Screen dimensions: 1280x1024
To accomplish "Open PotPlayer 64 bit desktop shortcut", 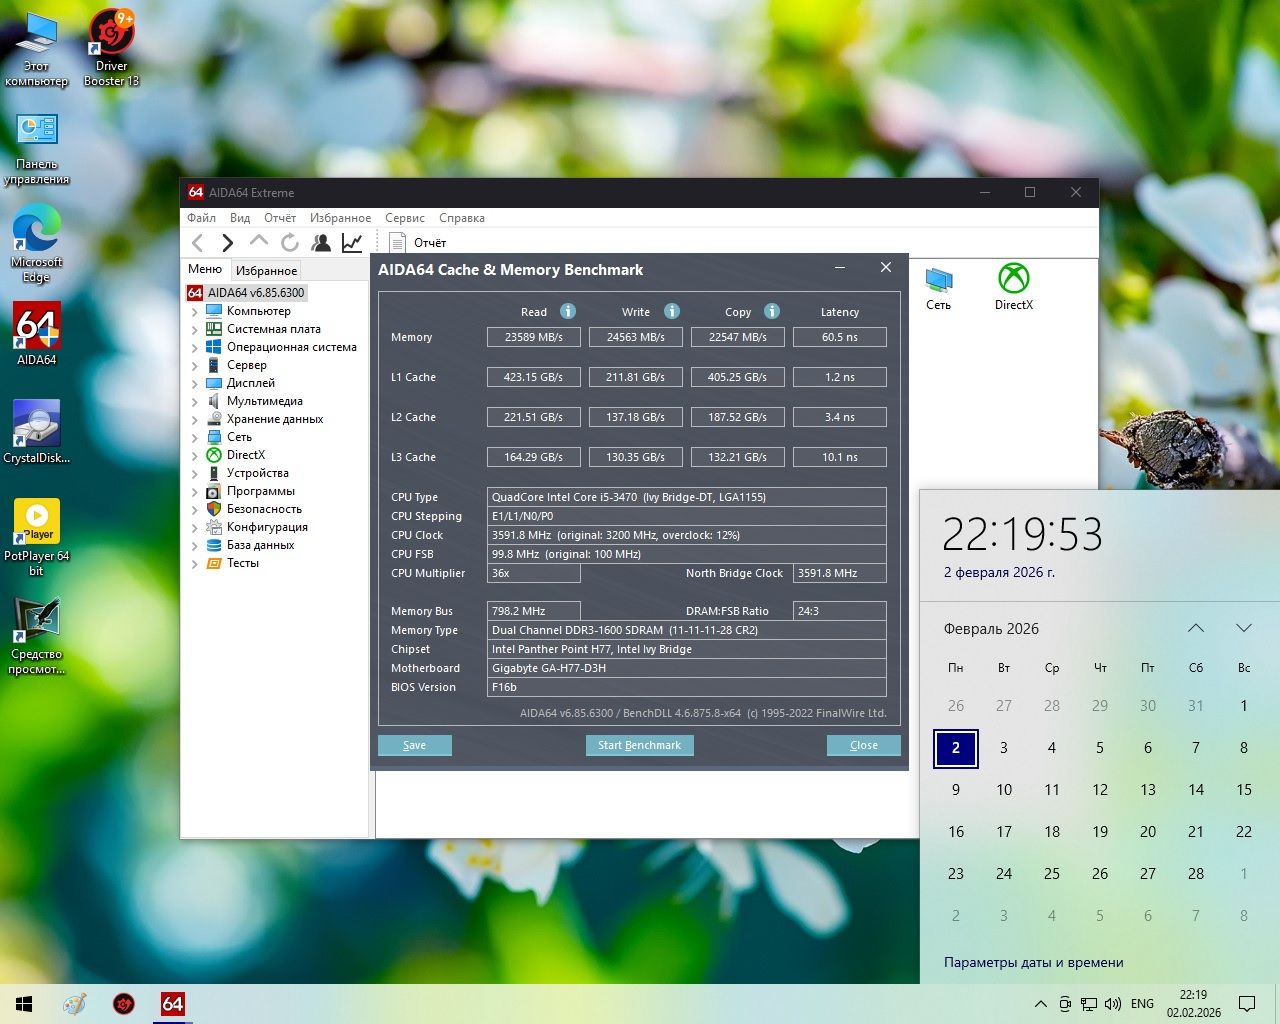I will (37, 537).
